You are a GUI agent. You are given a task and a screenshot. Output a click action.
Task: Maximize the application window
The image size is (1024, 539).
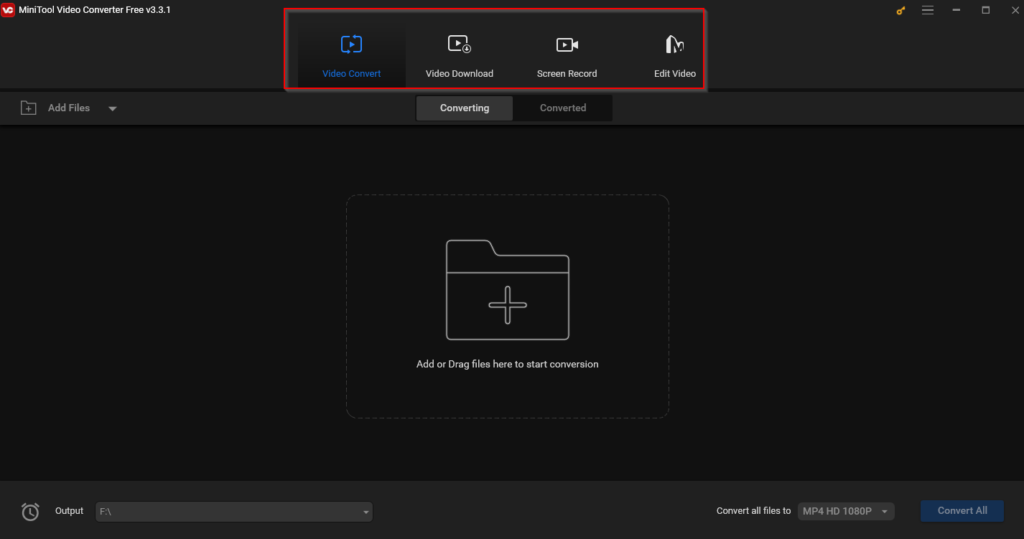pyautogui.click(x=985, y=10)
